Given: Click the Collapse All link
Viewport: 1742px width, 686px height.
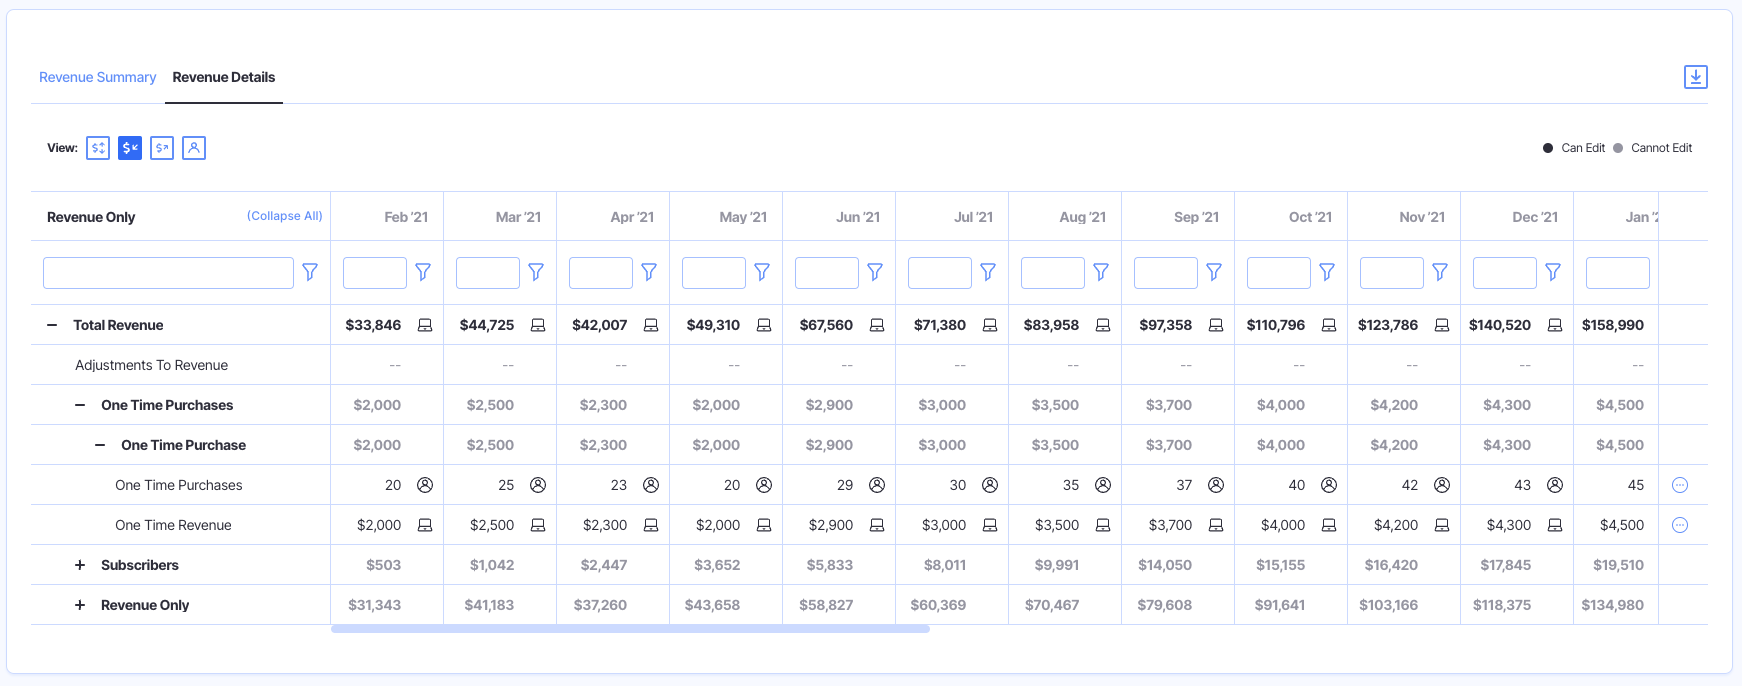Looking at the screenshot, I should (x=284, y=216).
